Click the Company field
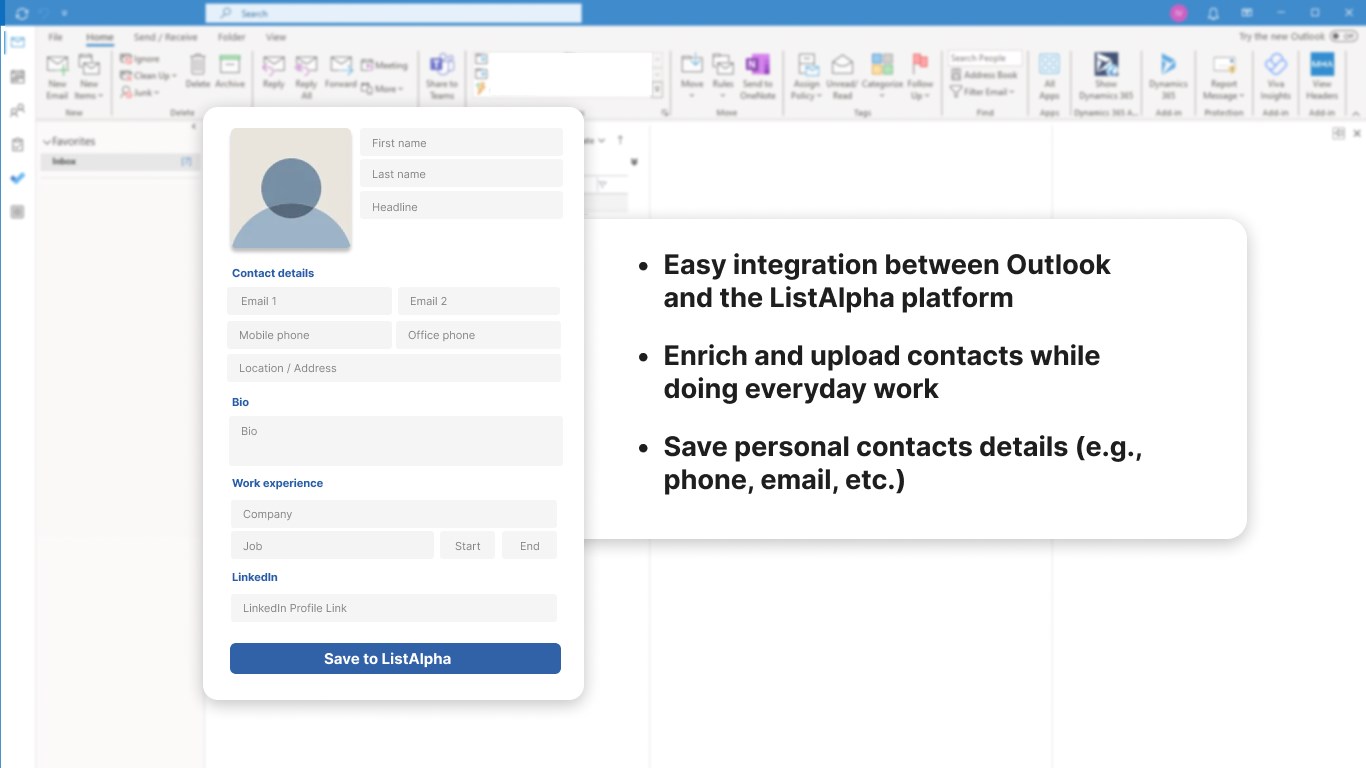 point(394,514)
